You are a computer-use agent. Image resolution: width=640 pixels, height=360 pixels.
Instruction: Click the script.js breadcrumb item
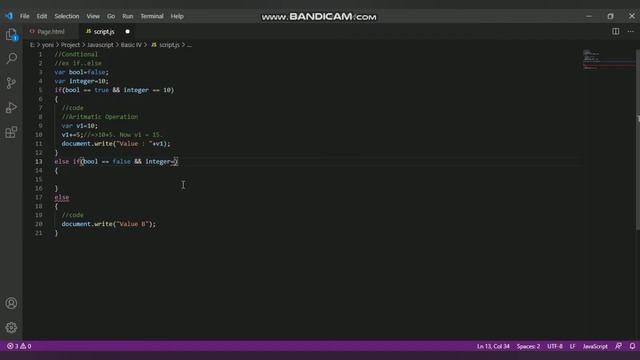click(165, 45)
